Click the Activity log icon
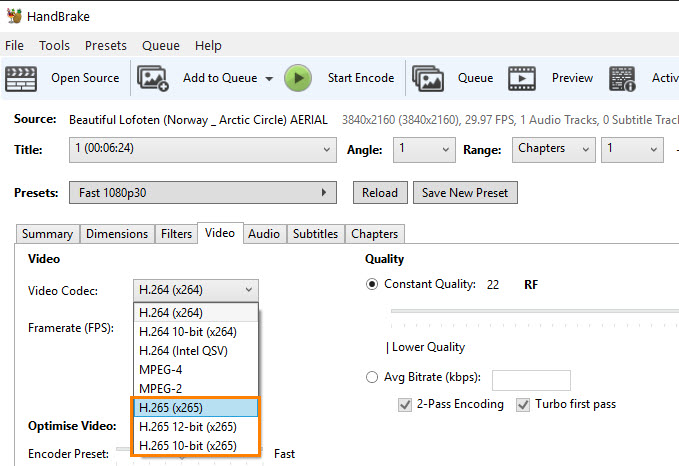Screen dimensions: 679x466 (x=622, y=78)
